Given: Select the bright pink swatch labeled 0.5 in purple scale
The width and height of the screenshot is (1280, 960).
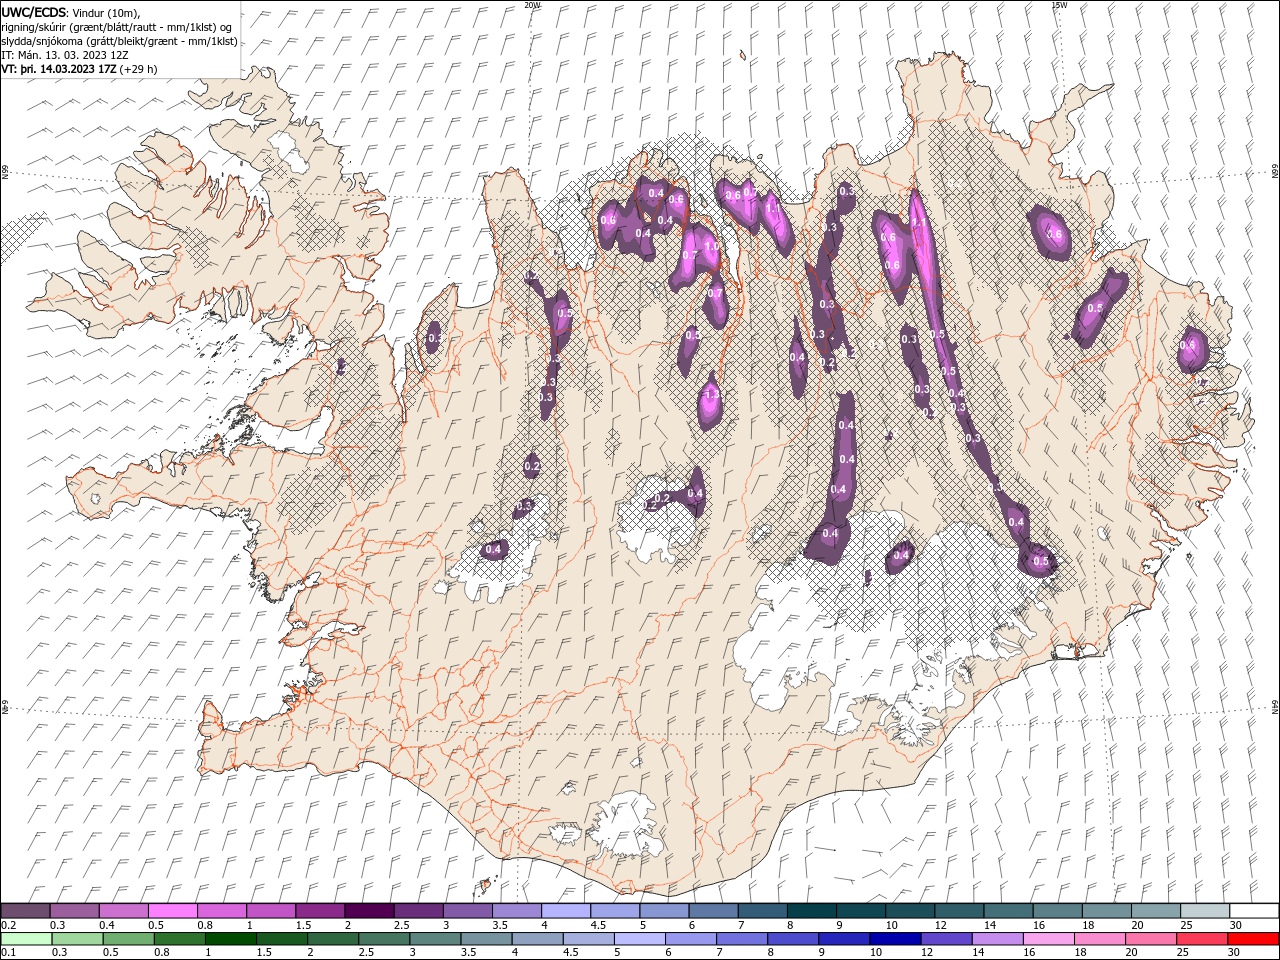Looking at the screenshot, I should click(173, 911).
